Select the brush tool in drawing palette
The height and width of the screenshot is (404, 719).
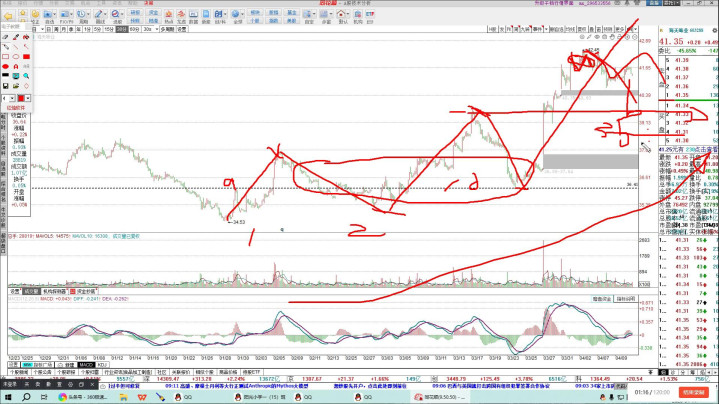pos(16,37)
